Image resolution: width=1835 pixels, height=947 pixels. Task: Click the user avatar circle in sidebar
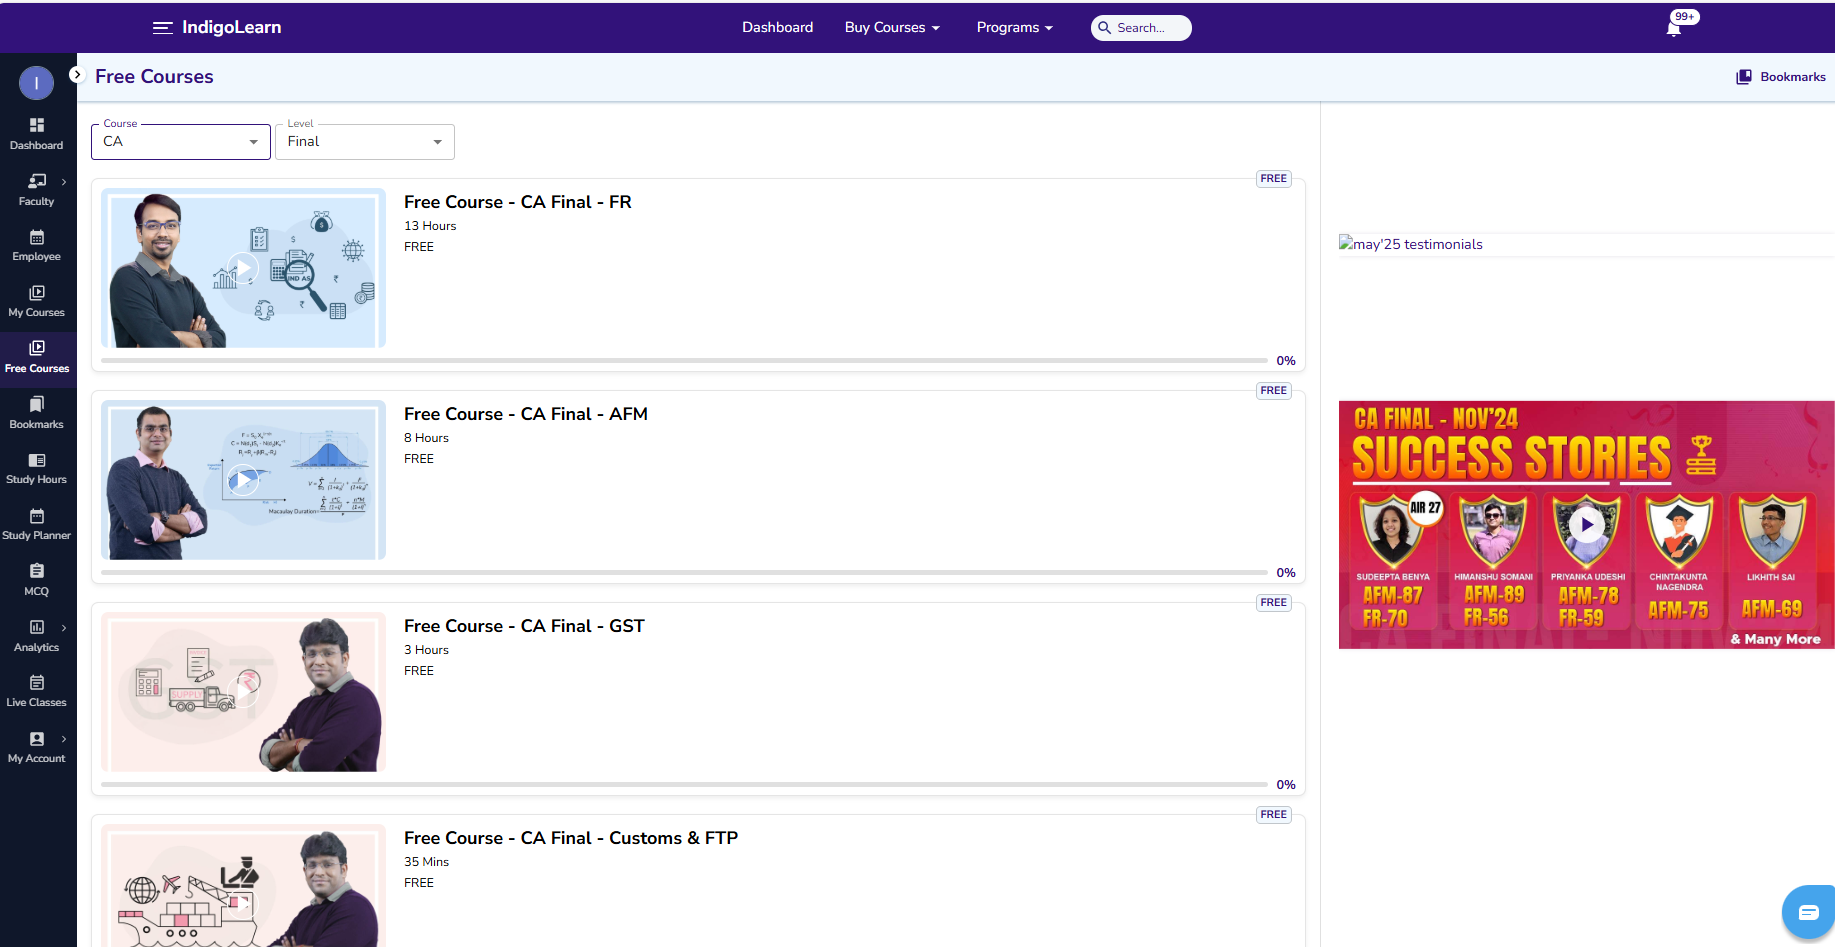point(37,83)
